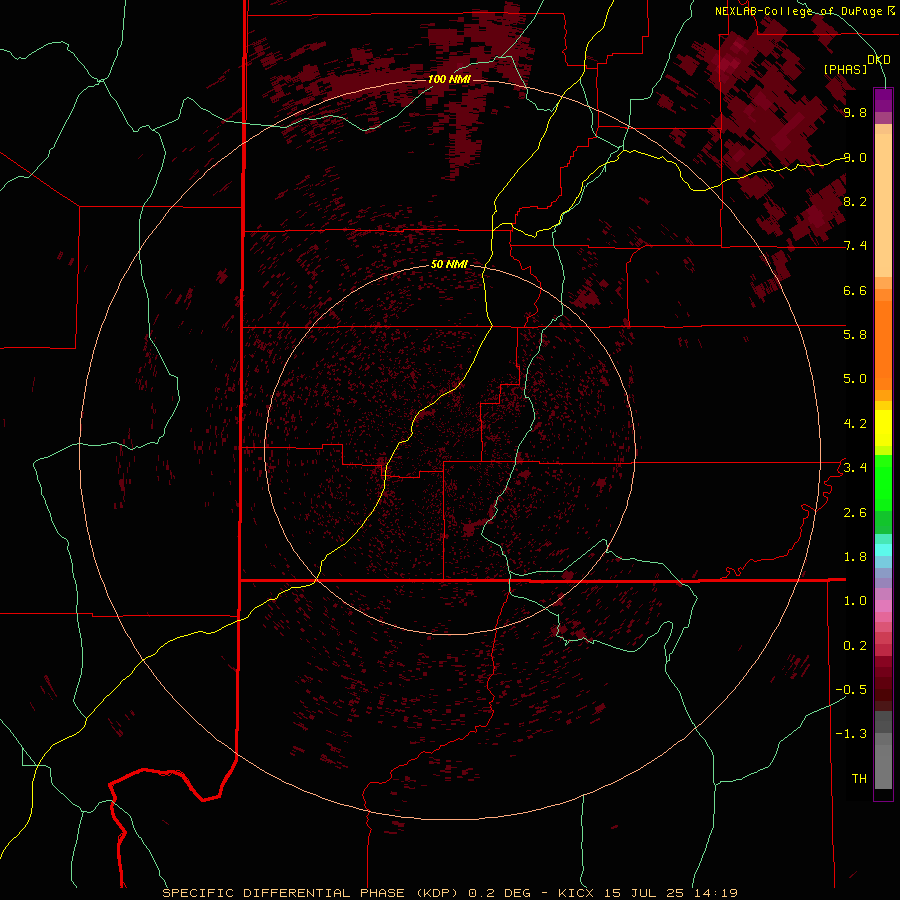Click the -0.5 value on the color scale
The height and width of the screenshot is (900, 900).
click(x=851, y=689)
